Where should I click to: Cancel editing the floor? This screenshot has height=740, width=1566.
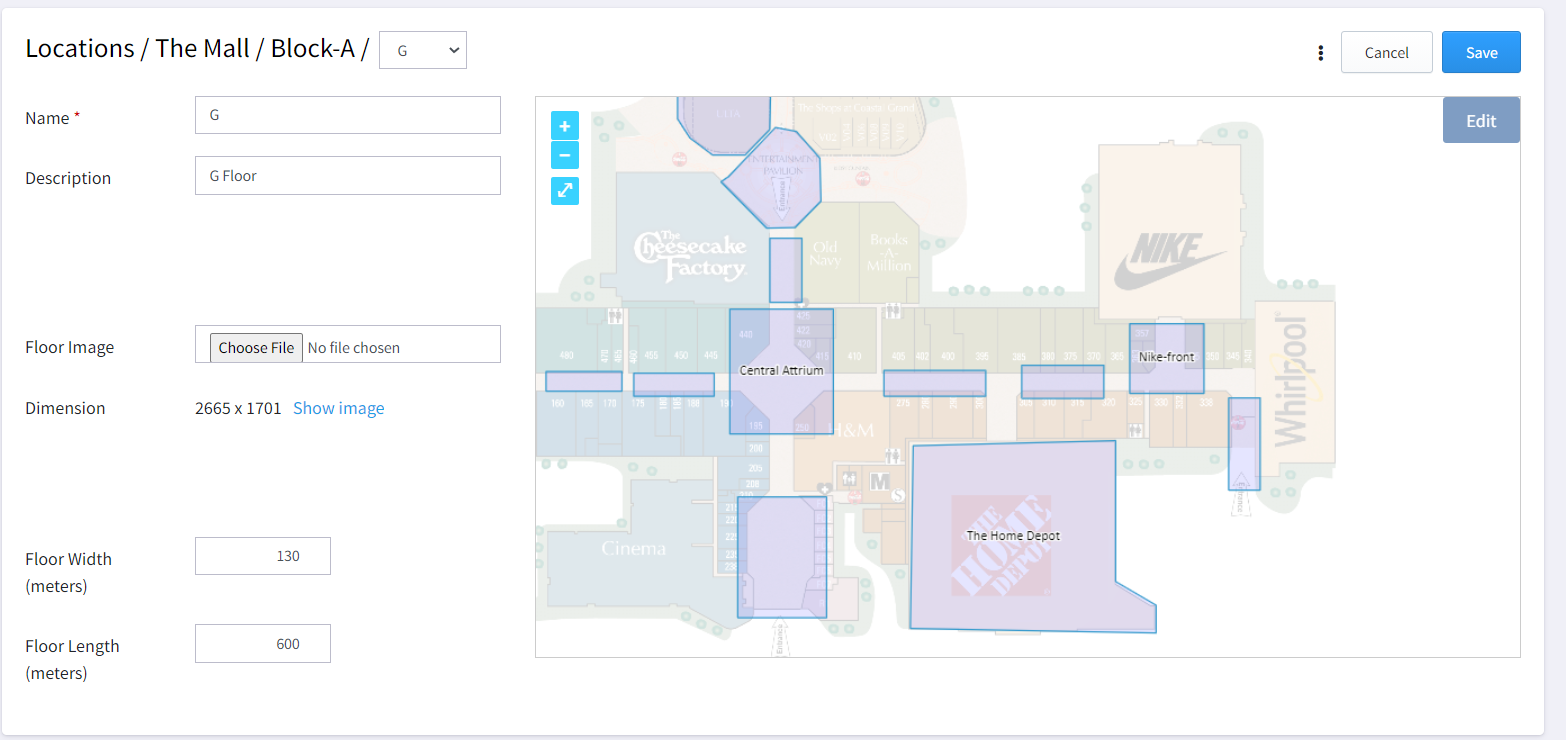click(1386, 52)
